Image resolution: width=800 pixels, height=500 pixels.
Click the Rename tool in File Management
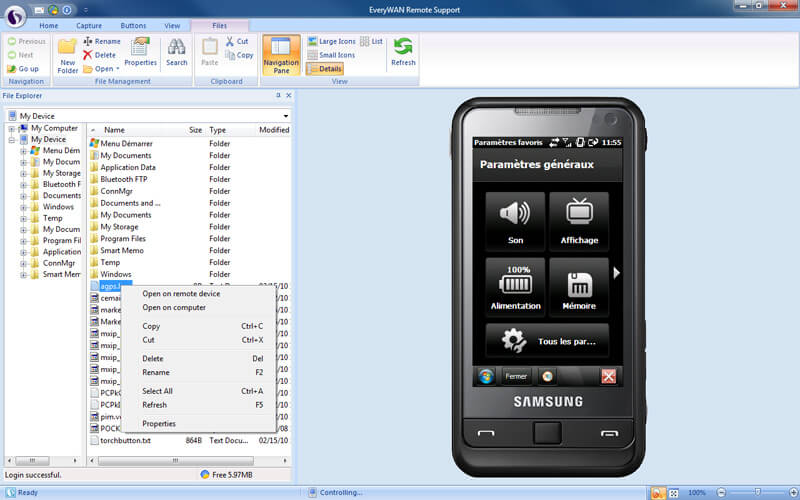[102, 41]
